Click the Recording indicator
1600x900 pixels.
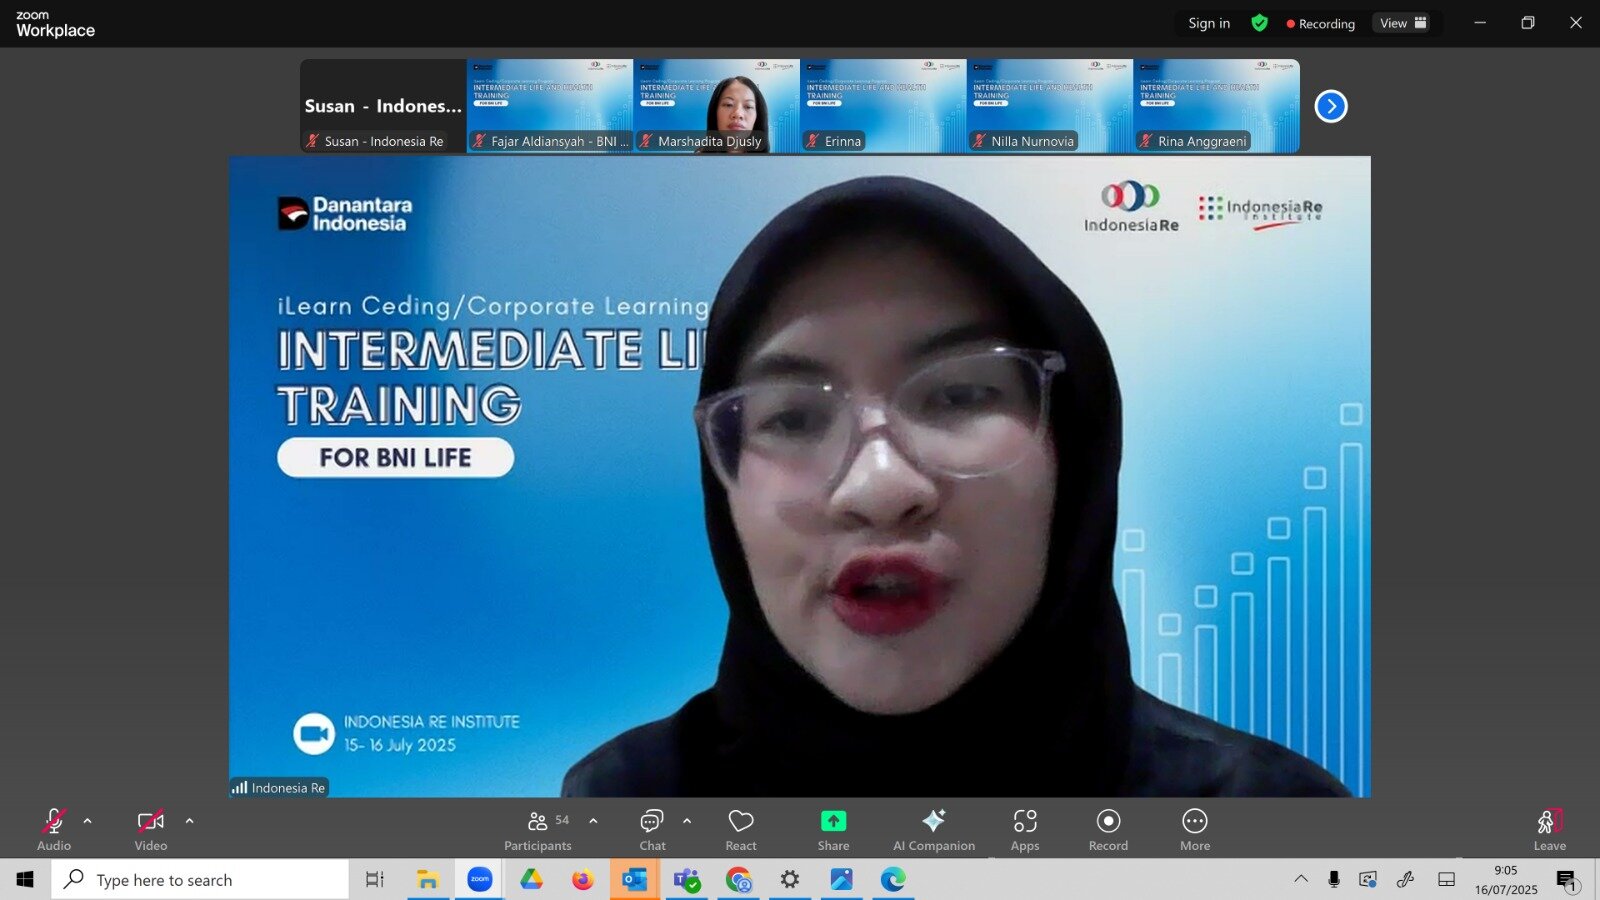(x=1321, y=23)
